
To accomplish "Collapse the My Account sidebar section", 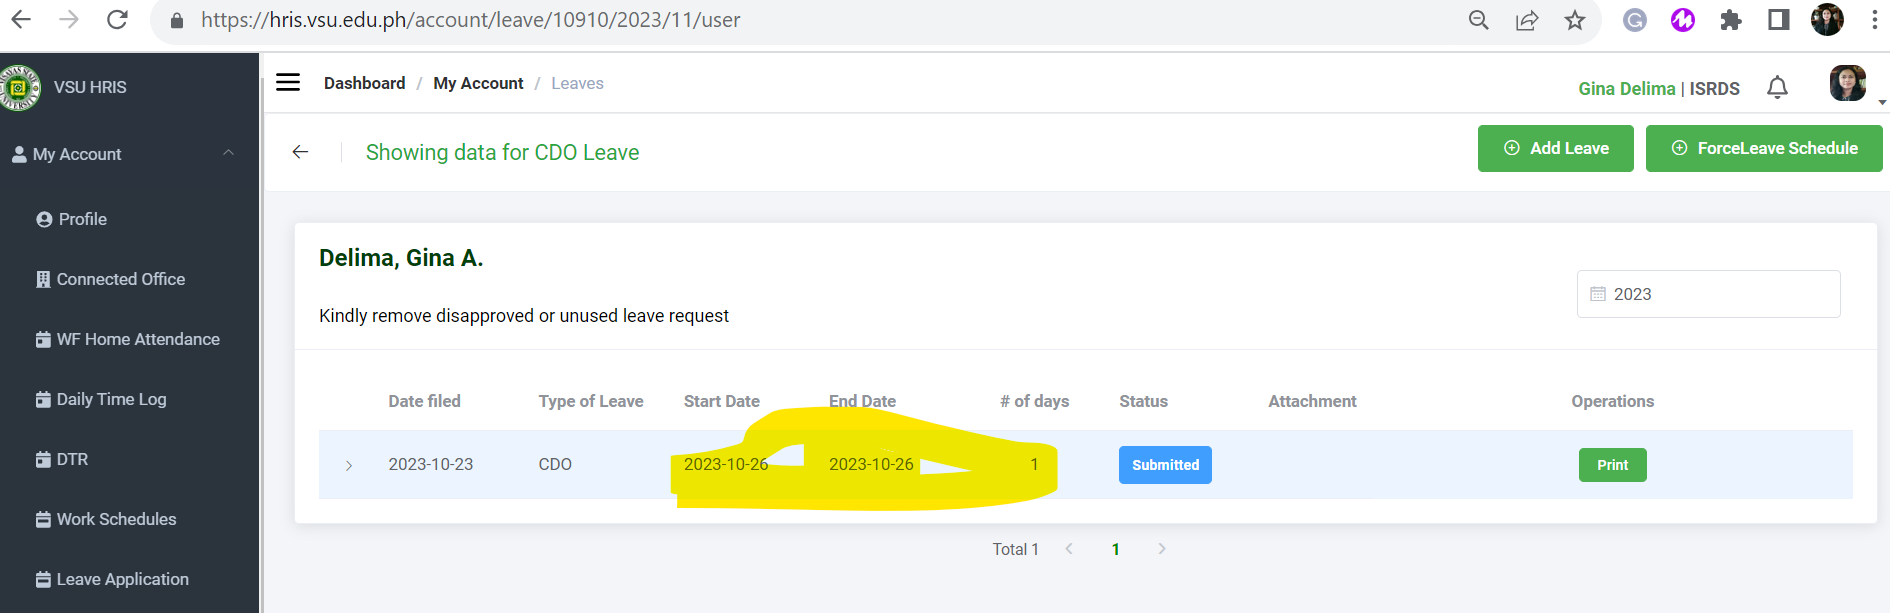I will [x=228, y=153].
